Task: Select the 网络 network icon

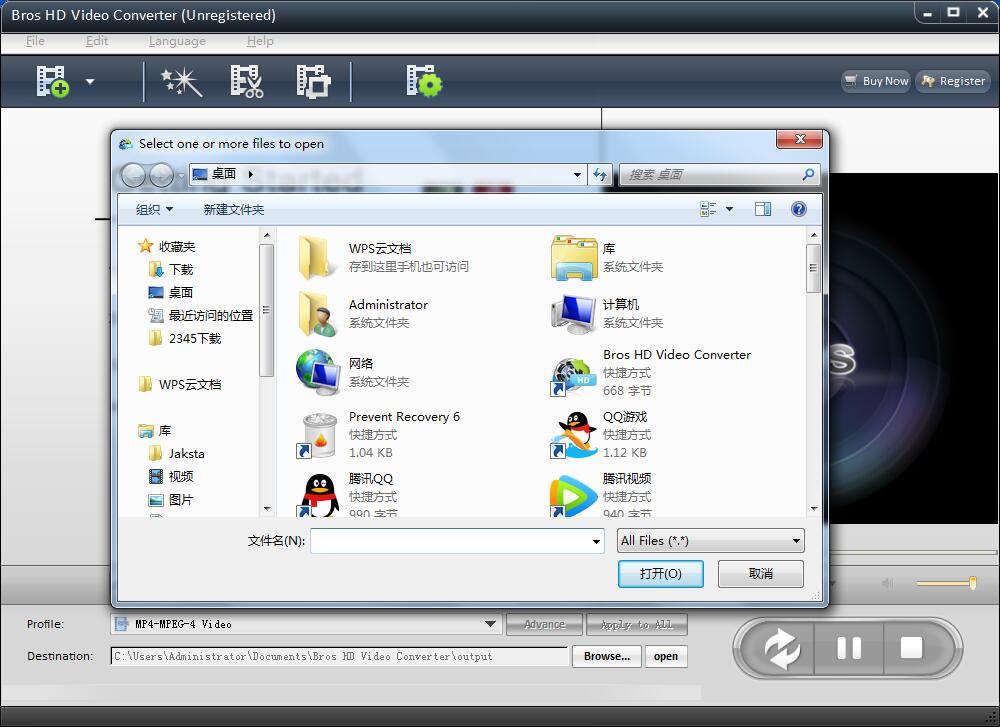Action: pos(317,372)
